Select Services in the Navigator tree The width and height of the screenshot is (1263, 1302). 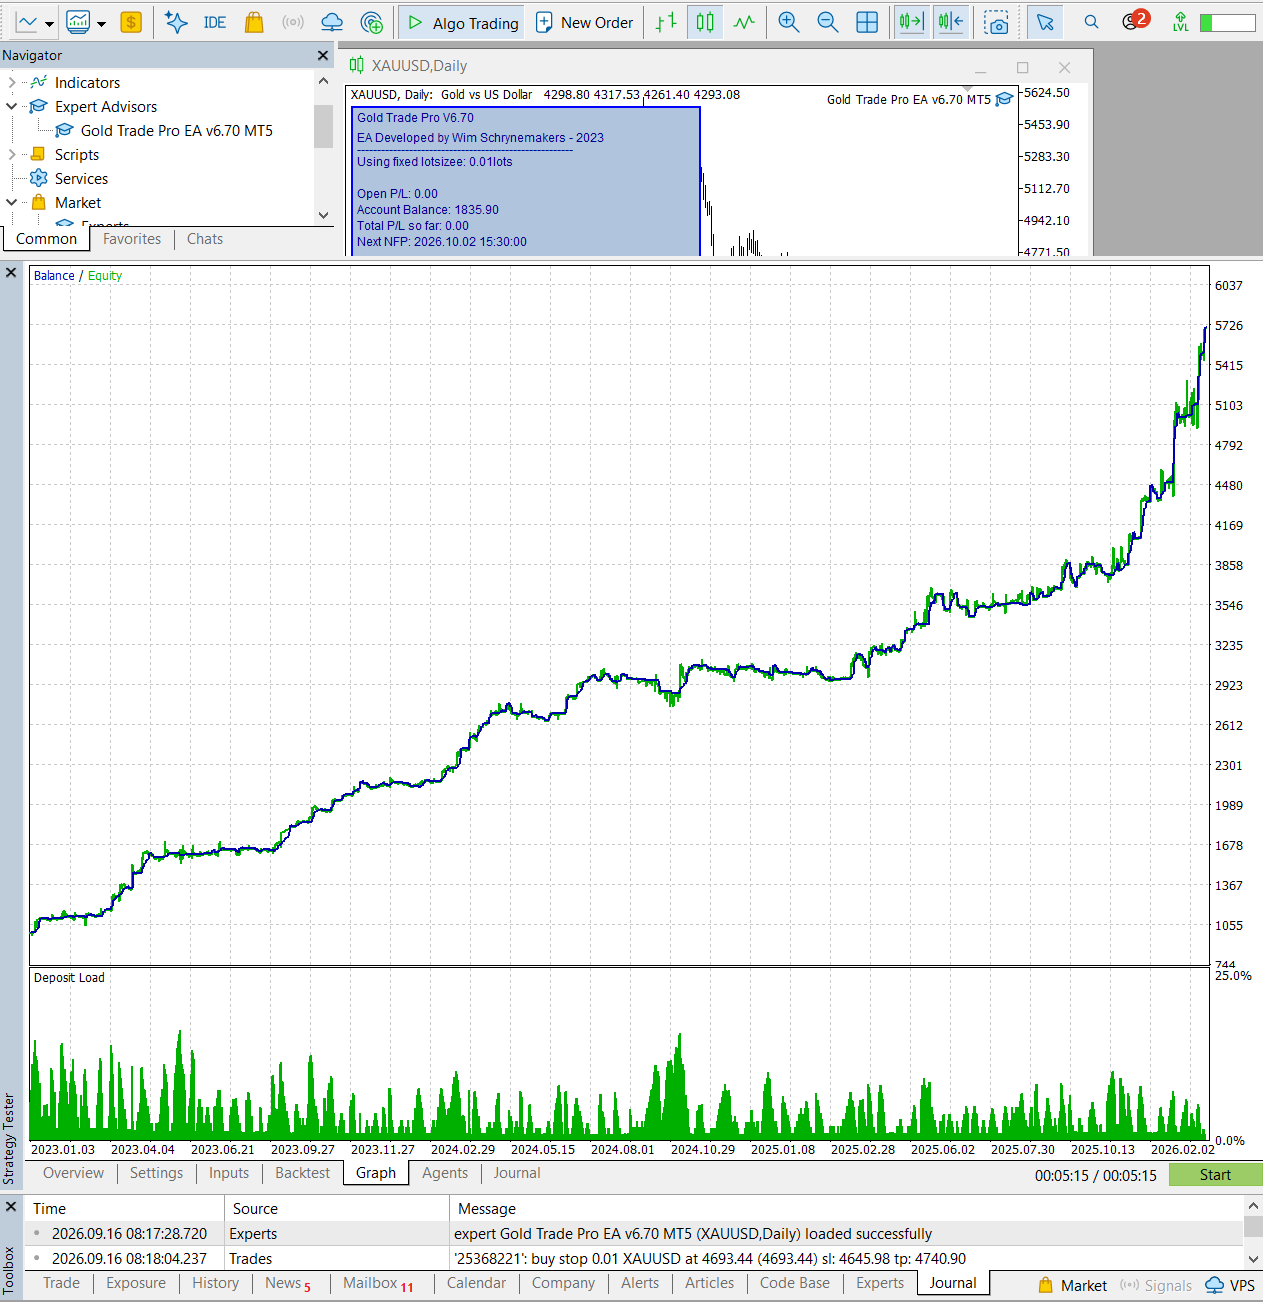[81, 179]
